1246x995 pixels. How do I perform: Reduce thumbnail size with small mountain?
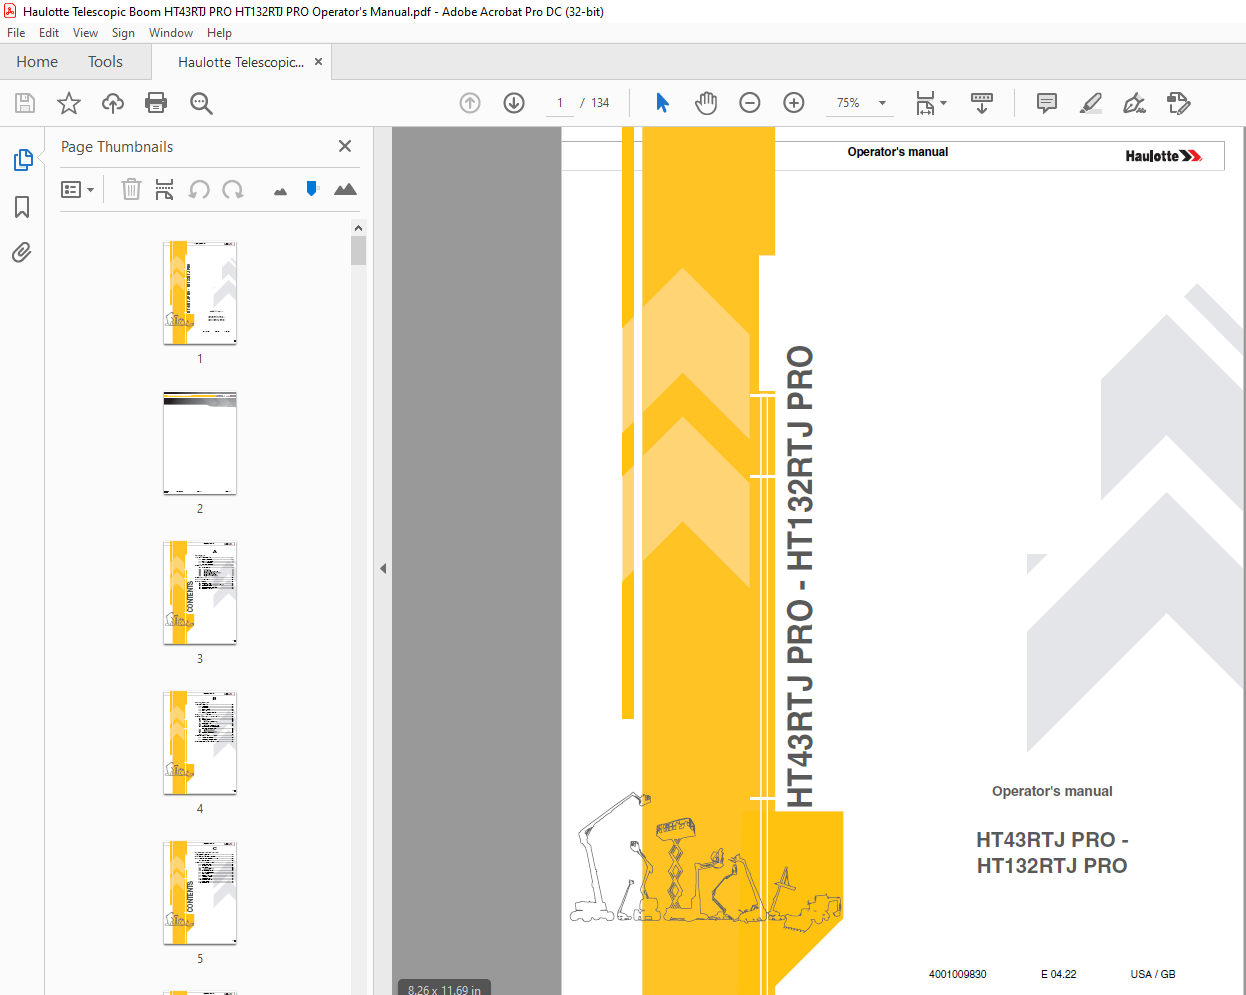click(280, 191)
